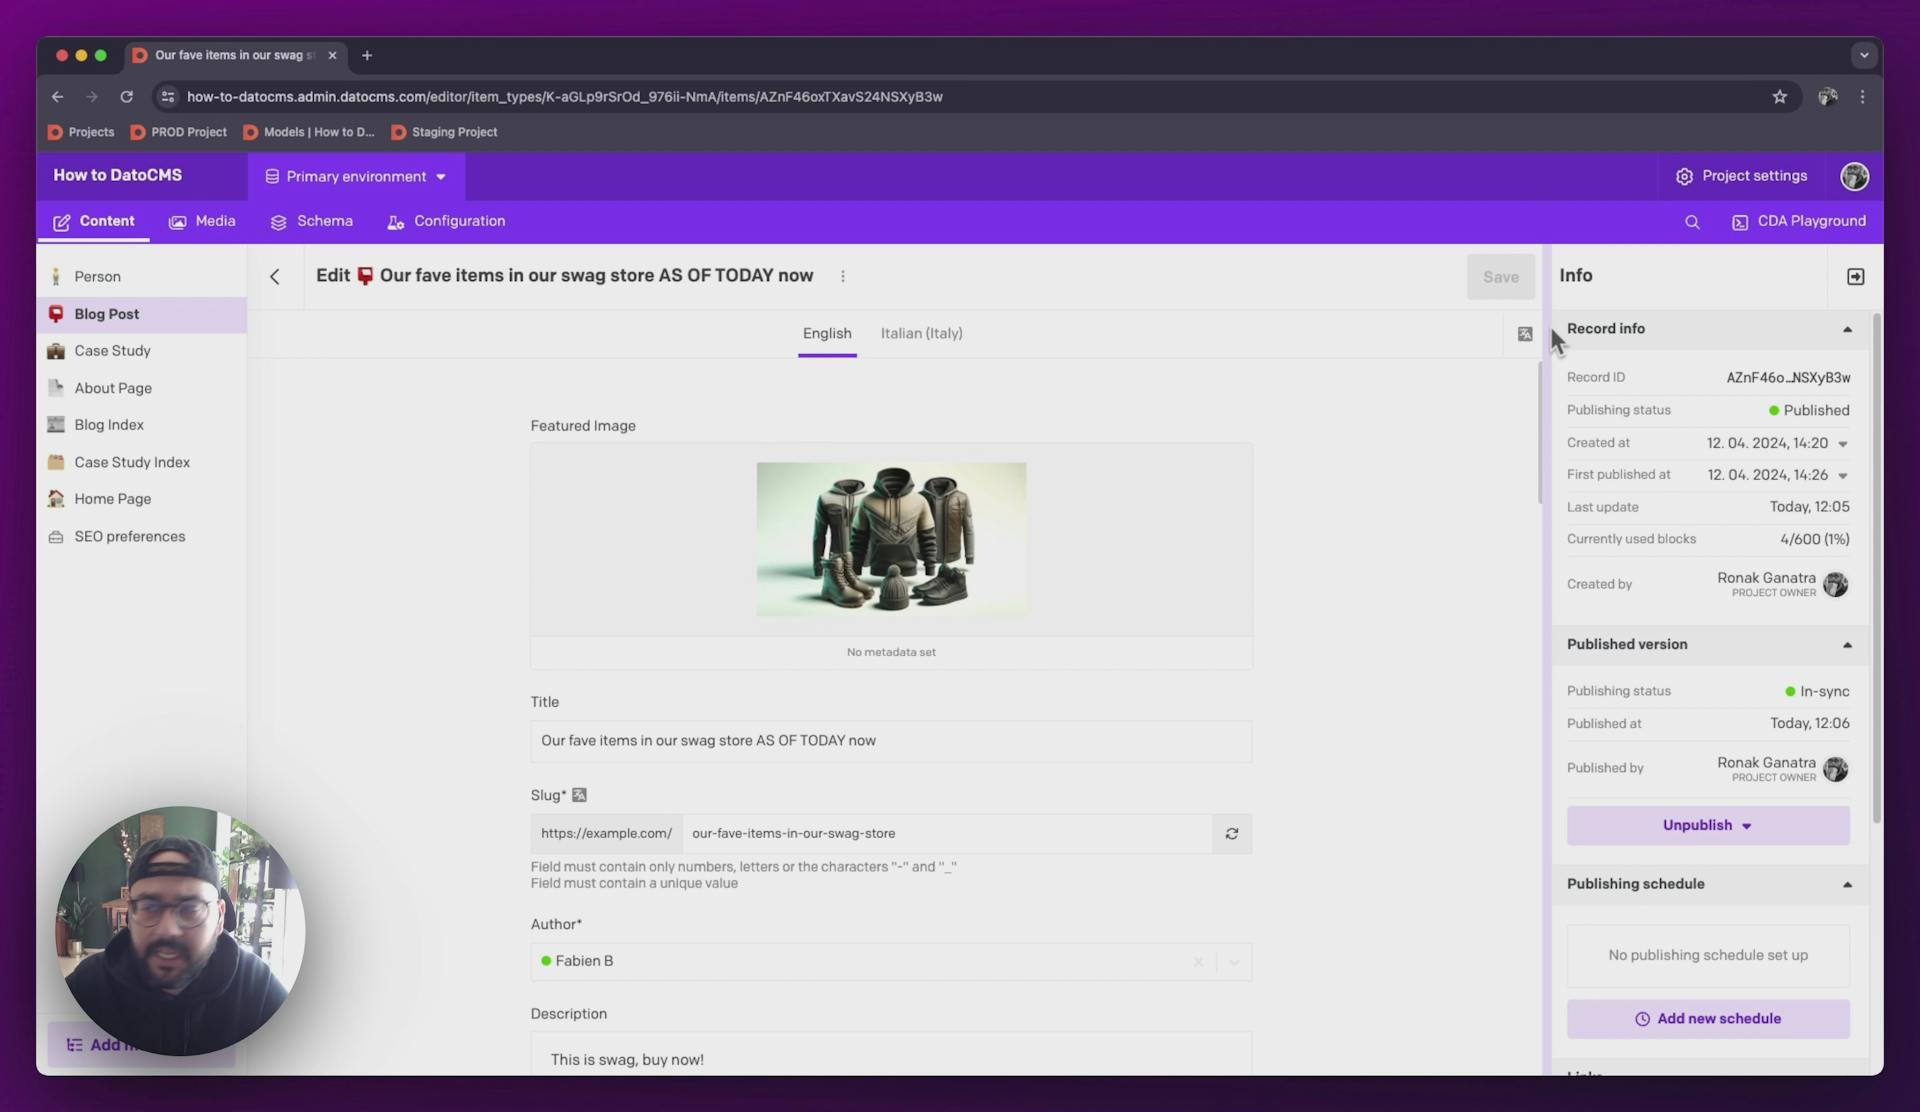Screen dimensions: 1920x1112
Task: Select Primary environment dropdown
Action: click(x=355, y=175)
